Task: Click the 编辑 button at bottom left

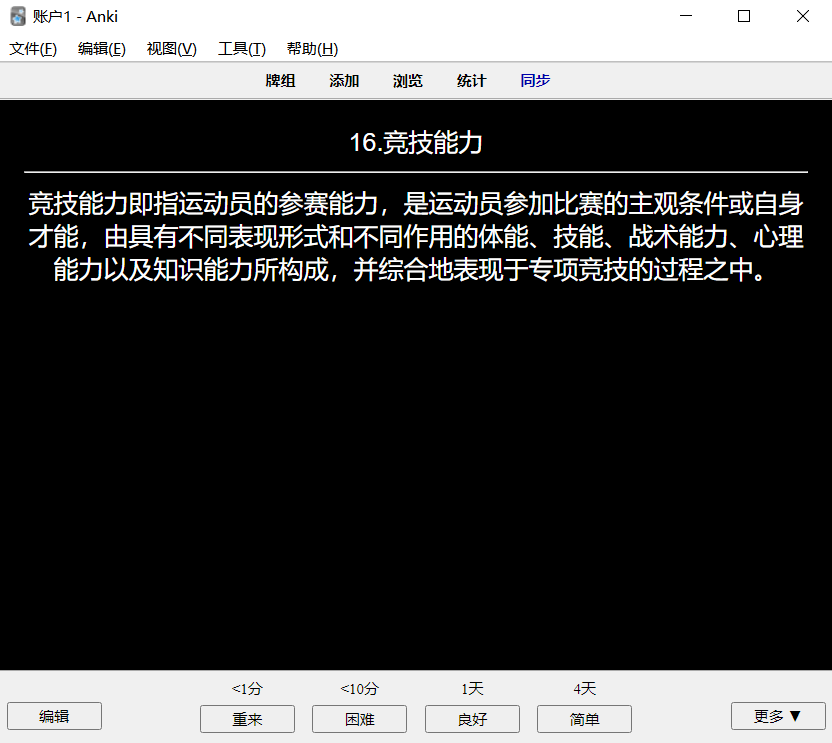Action: (54, 716)
